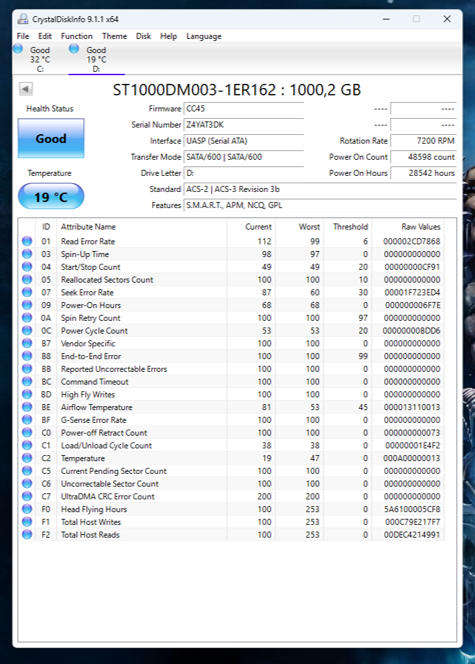Click status icon for Total Host Writes

tap(27, 521)
